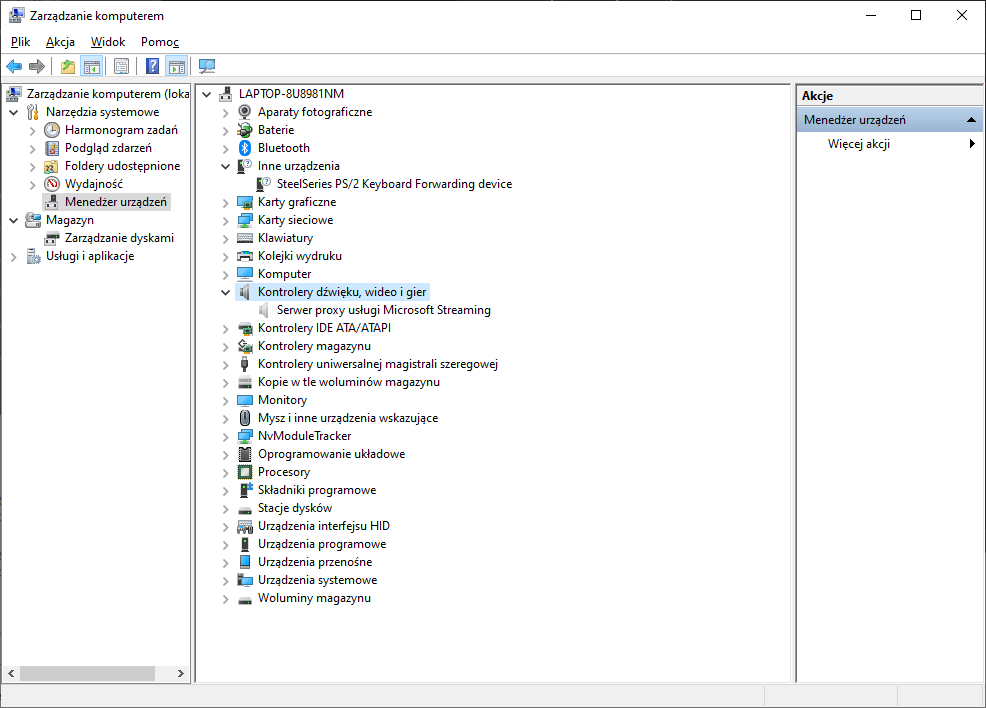Click the Aparaty fotograficzne camera icon
Image resolution: width=986 pixels, height=708 pixels.
tap(245, 112)
